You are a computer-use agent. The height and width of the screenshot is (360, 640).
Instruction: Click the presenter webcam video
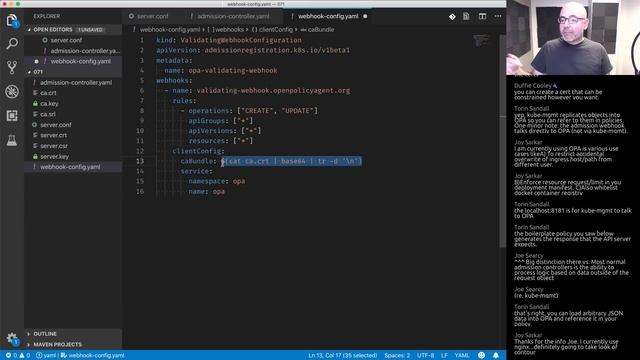coord(573,37)
